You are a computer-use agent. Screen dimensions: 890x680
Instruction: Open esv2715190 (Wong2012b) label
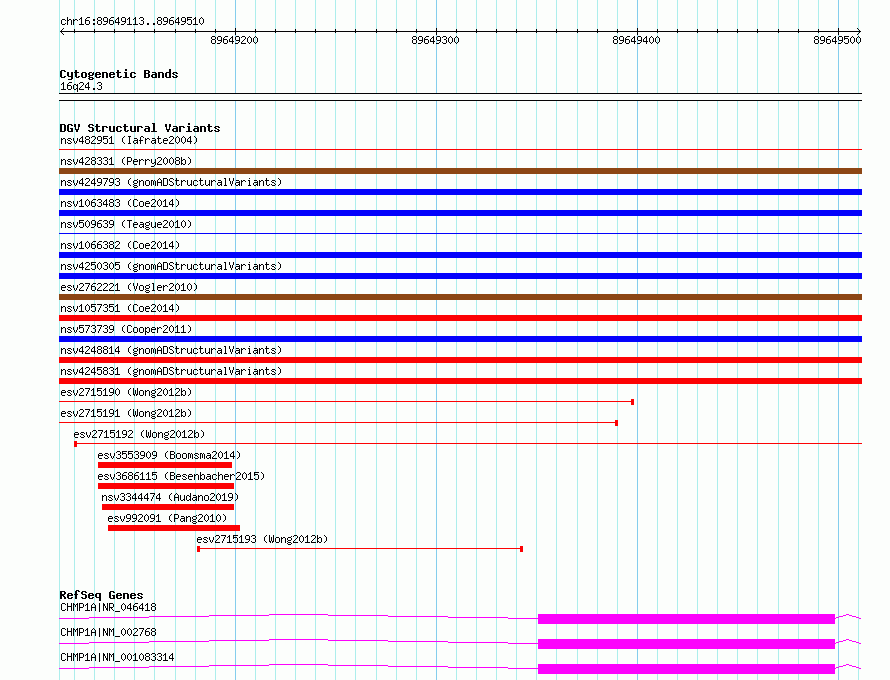click(x=126, y=392)
